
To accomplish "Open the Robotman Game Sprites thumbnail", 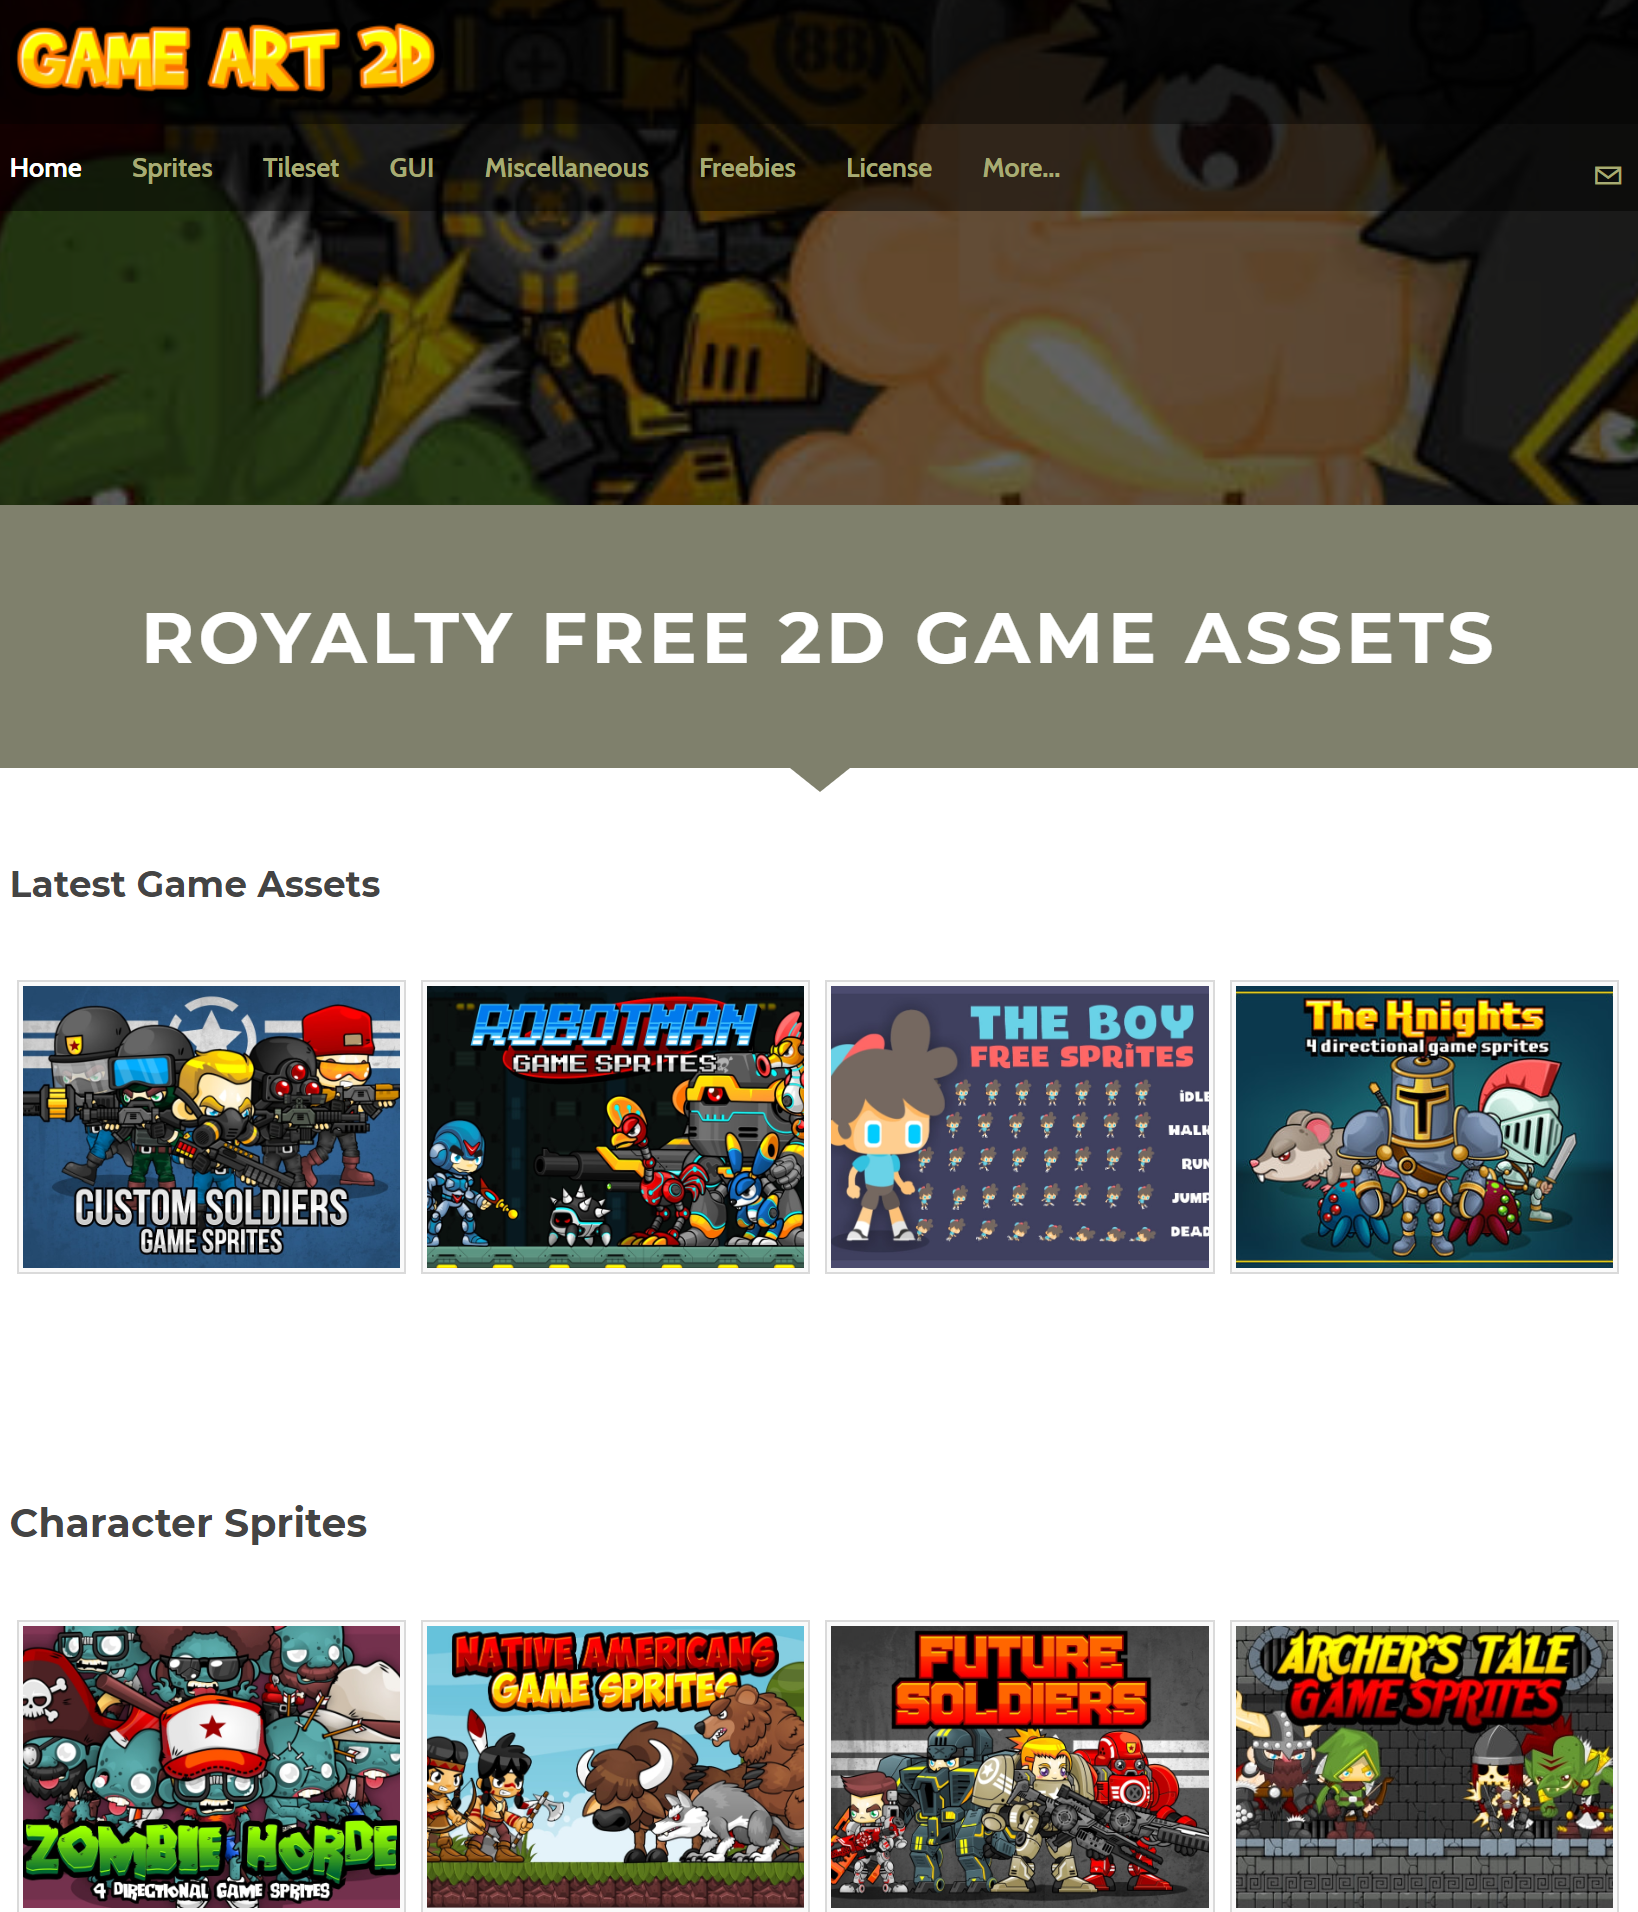I will click(615, 1127).
